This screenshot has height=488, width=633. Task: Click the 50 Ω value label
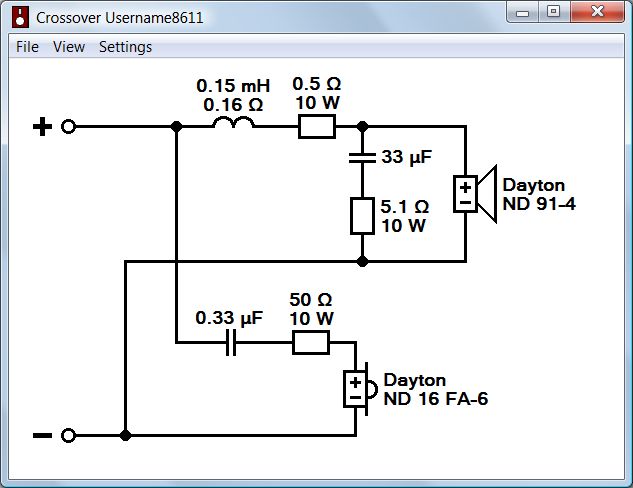pyautogui.click(x=311, y=300)
